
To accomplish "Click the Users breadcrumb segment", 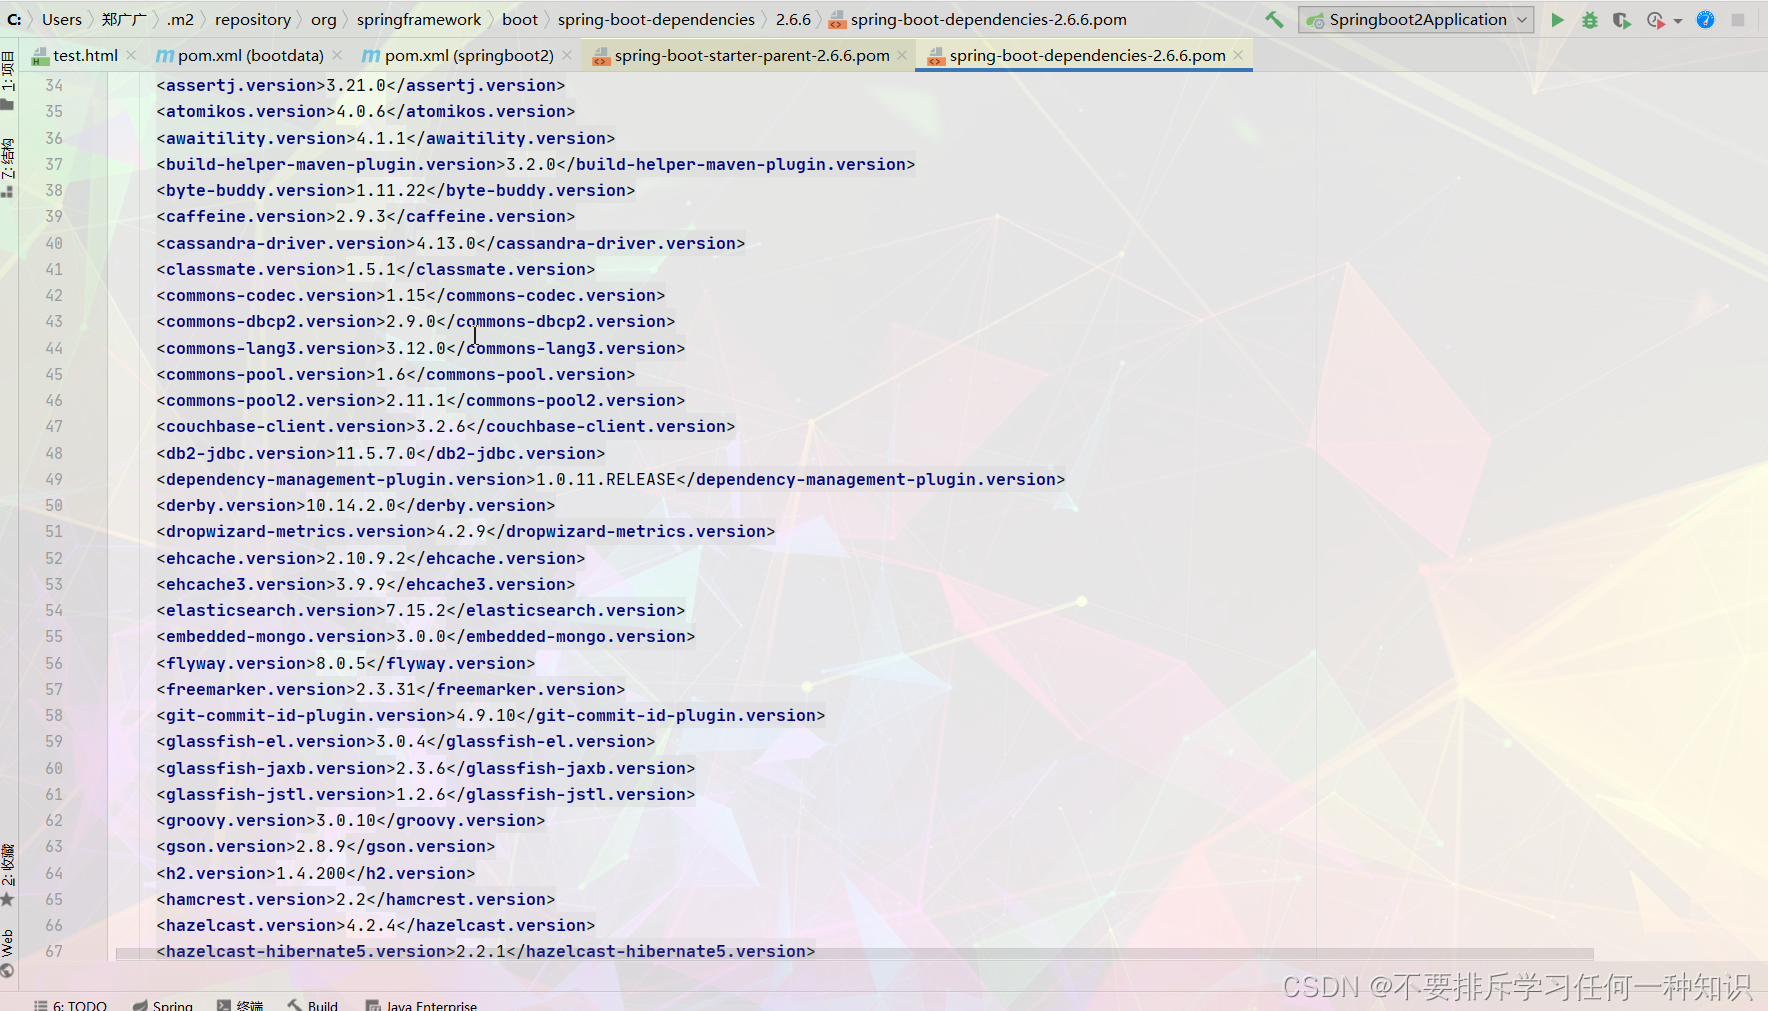I will click(62, 19).
